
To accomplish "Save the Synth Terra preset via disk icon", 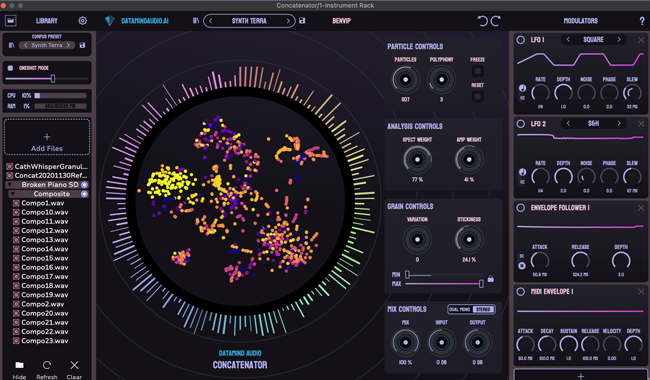I will click(x=302, y=21).
